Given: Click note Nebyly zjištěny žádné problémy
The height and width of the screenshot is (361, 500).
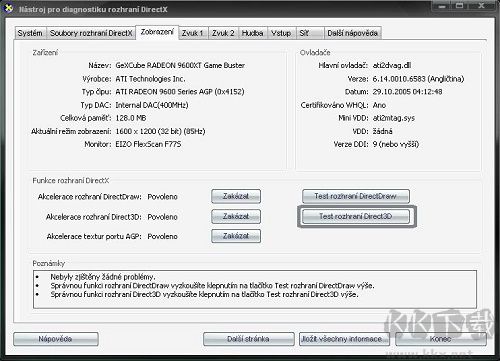Looking at the screenshot, I should click(x=103, y=277).
